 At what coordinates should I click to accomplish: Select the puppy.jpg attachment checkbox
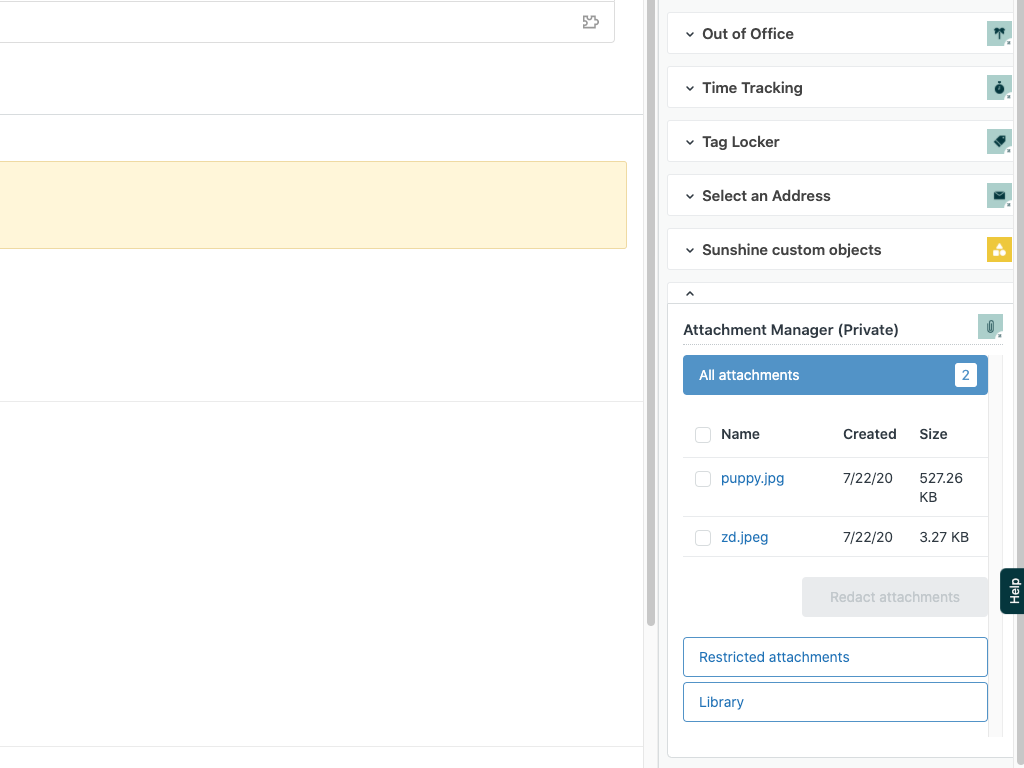tap(702, 478)
